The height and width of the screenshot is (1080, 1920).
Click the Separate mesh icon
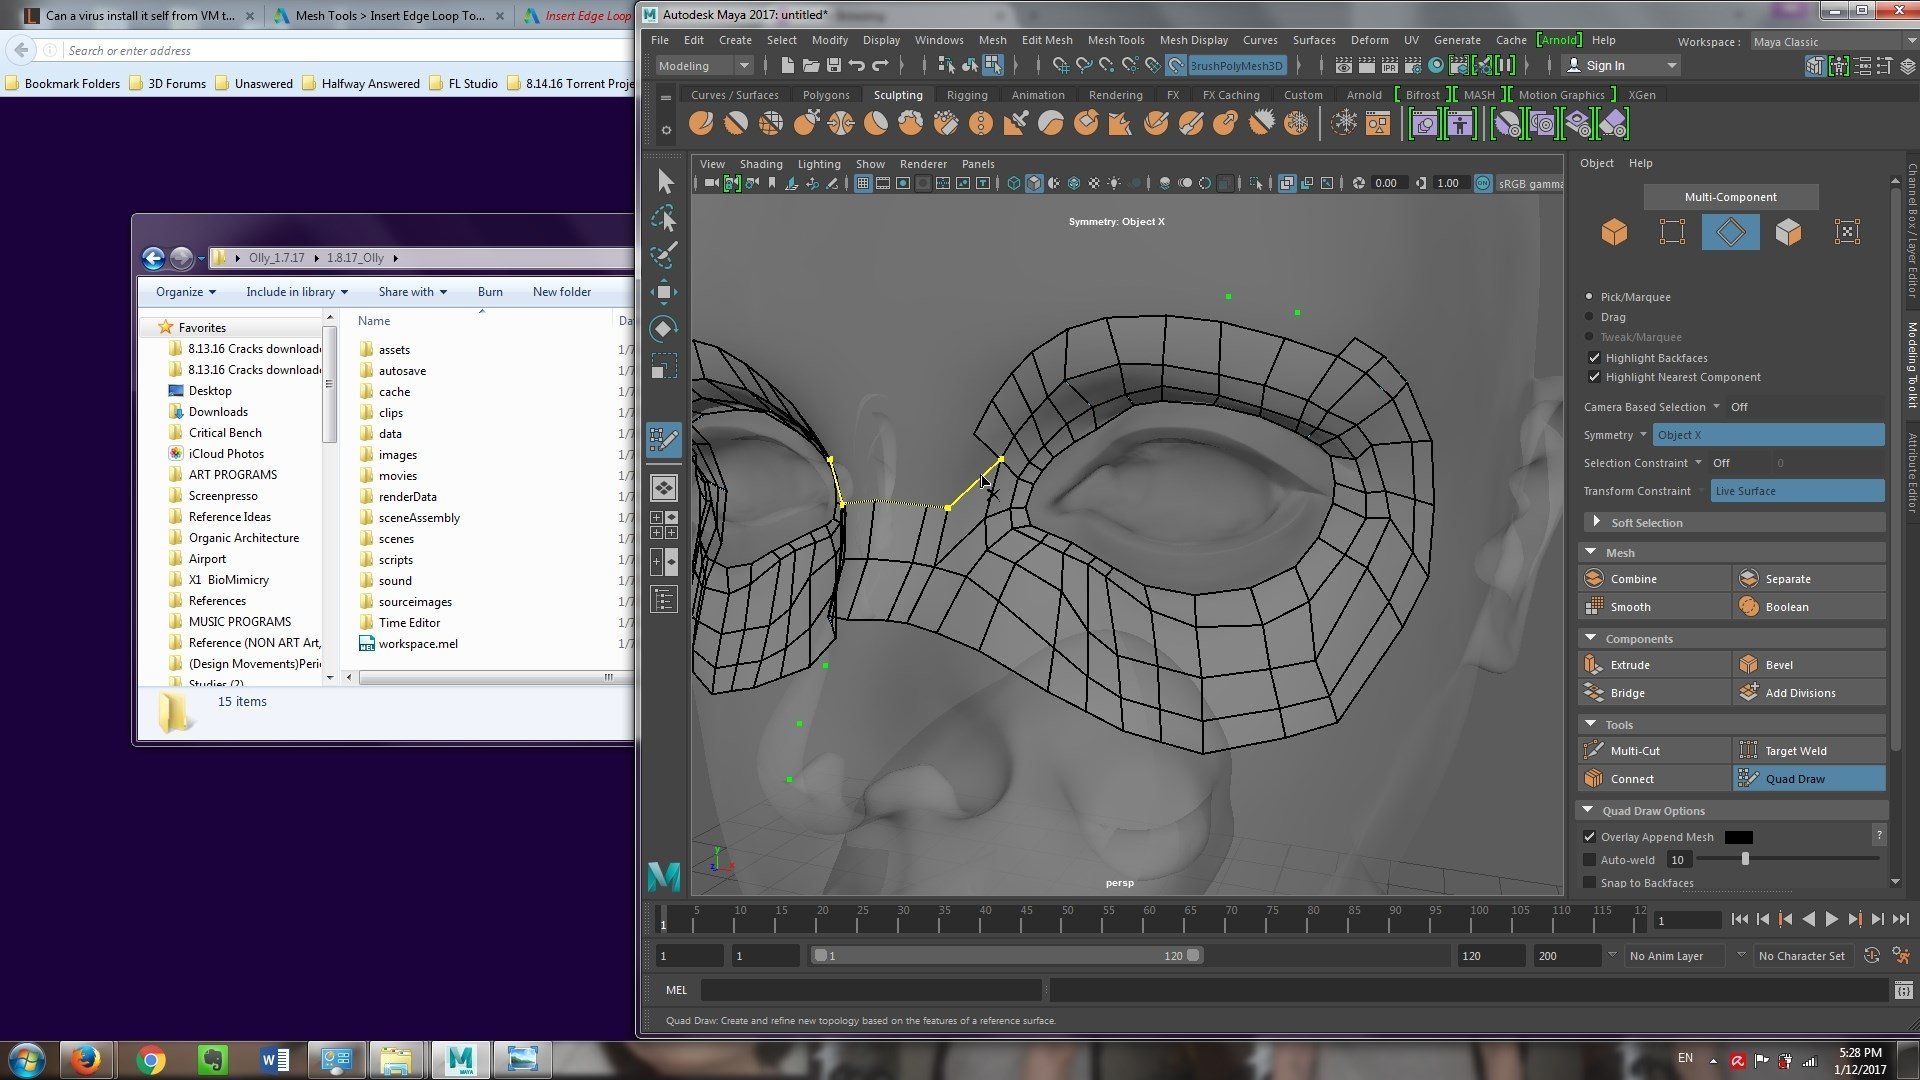tap(1749, 579)
